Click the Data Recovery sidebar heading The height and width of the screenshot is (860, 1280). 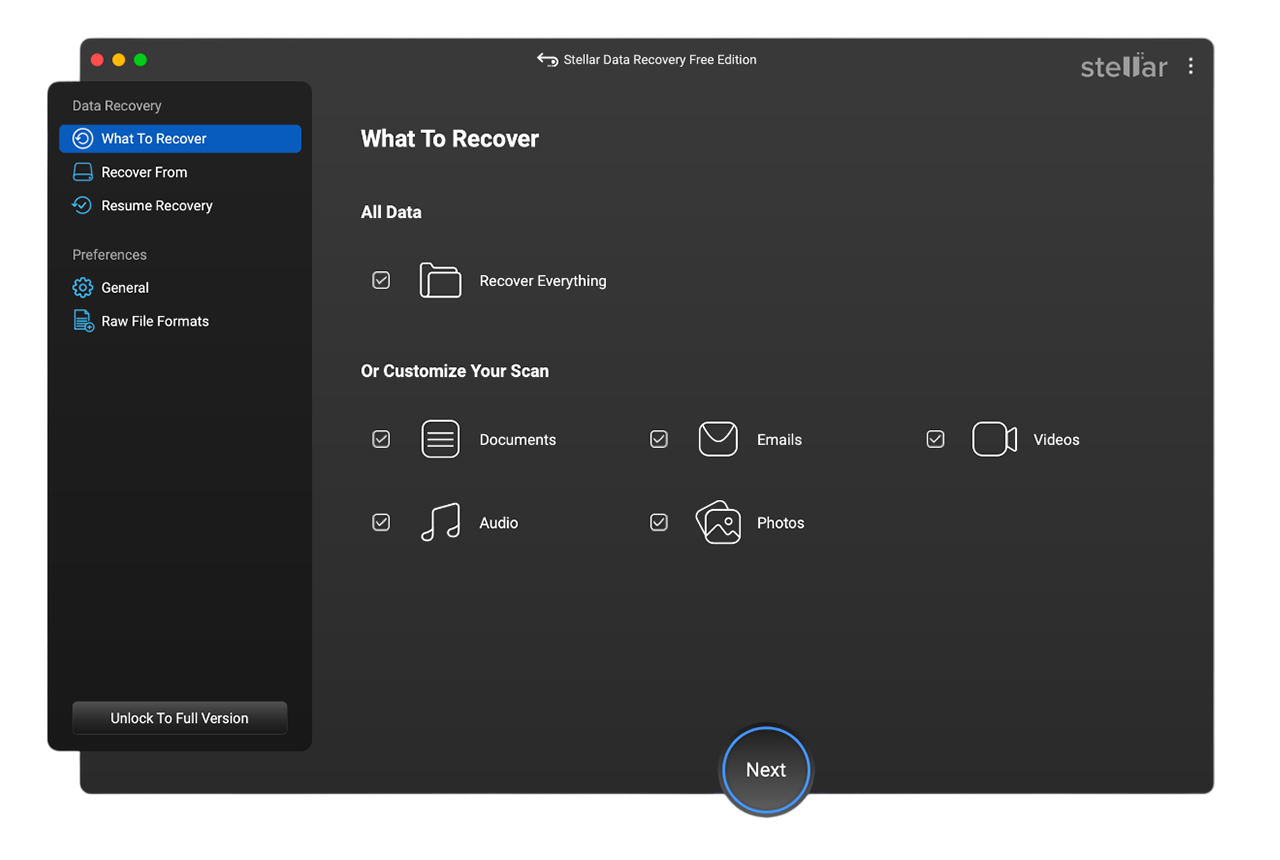point(117,106)
